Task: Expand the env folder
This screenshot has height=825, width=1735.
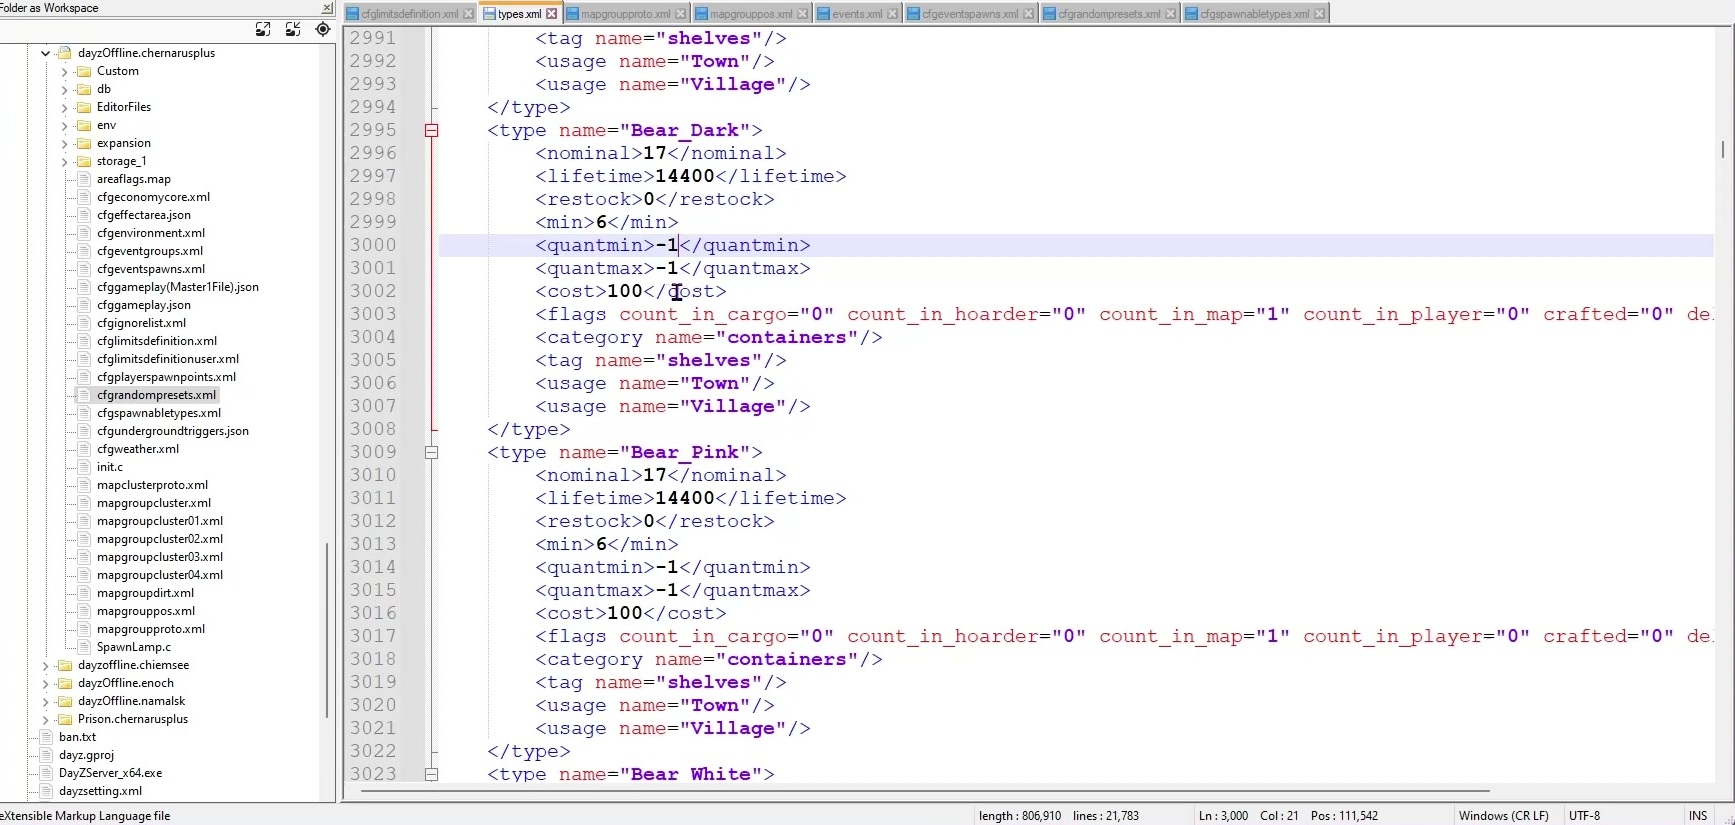Action: click(x=65, y=125)
